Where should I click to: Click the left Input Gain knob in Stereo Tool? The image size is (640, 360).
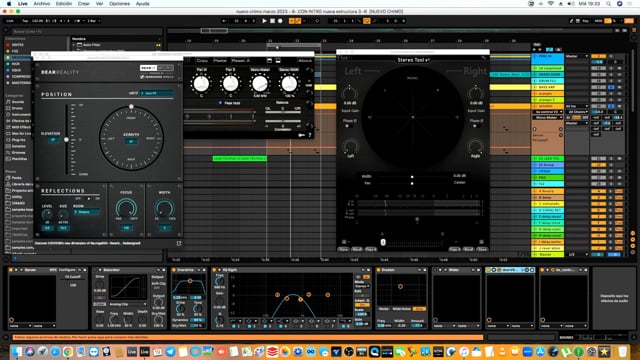pos(349,93)
